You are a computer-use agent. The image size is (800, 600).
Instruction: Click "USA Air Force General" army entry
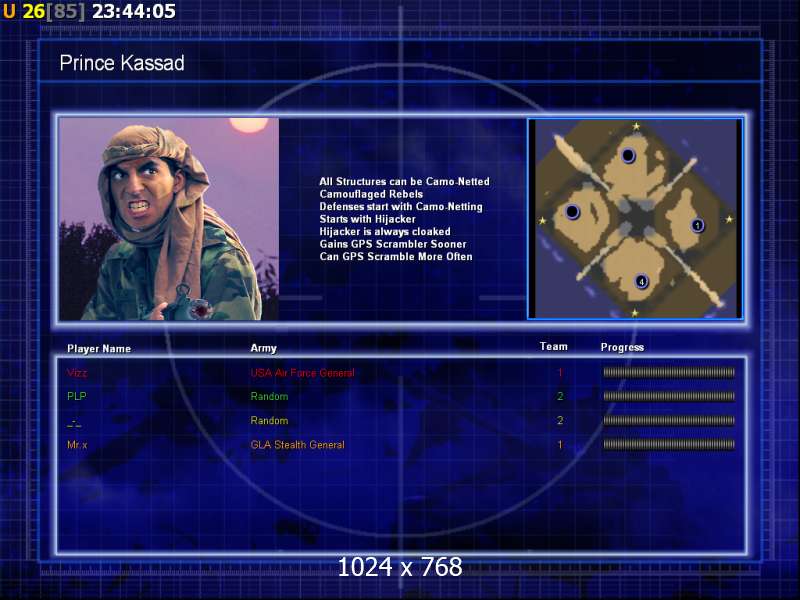(303, 373)
